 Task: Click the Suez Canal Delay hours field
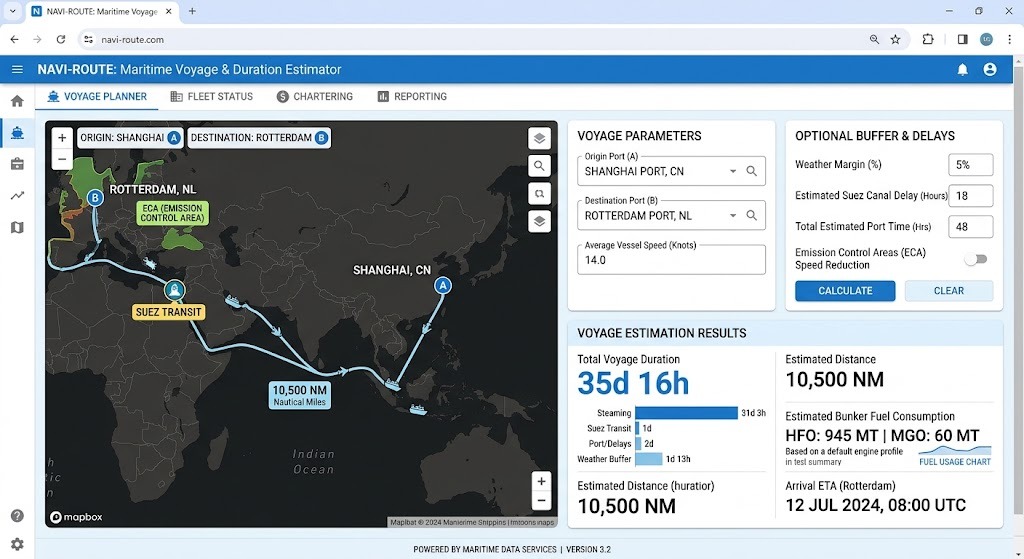click(970, 195)
